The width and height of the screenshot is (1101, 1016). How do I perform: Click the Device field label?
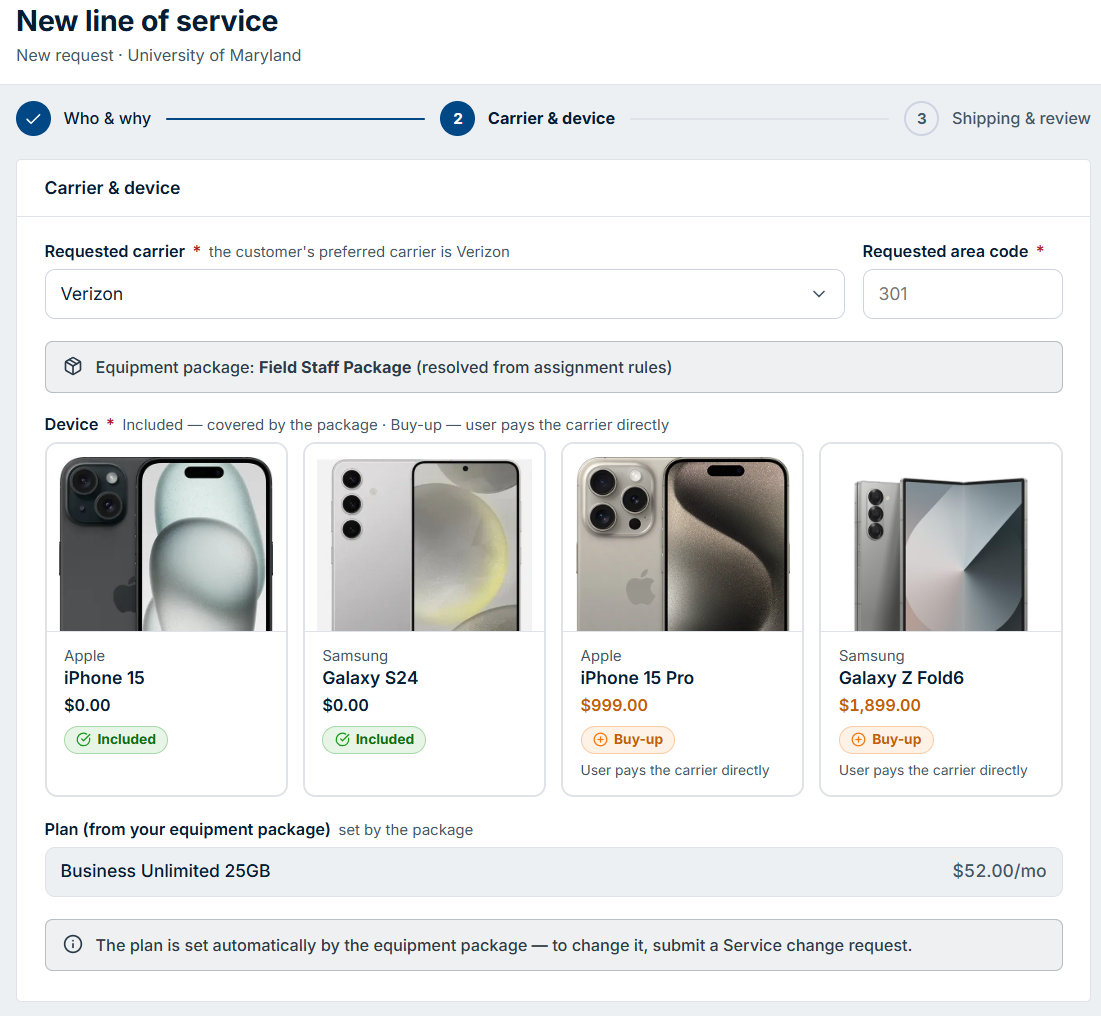coord(72,424)
